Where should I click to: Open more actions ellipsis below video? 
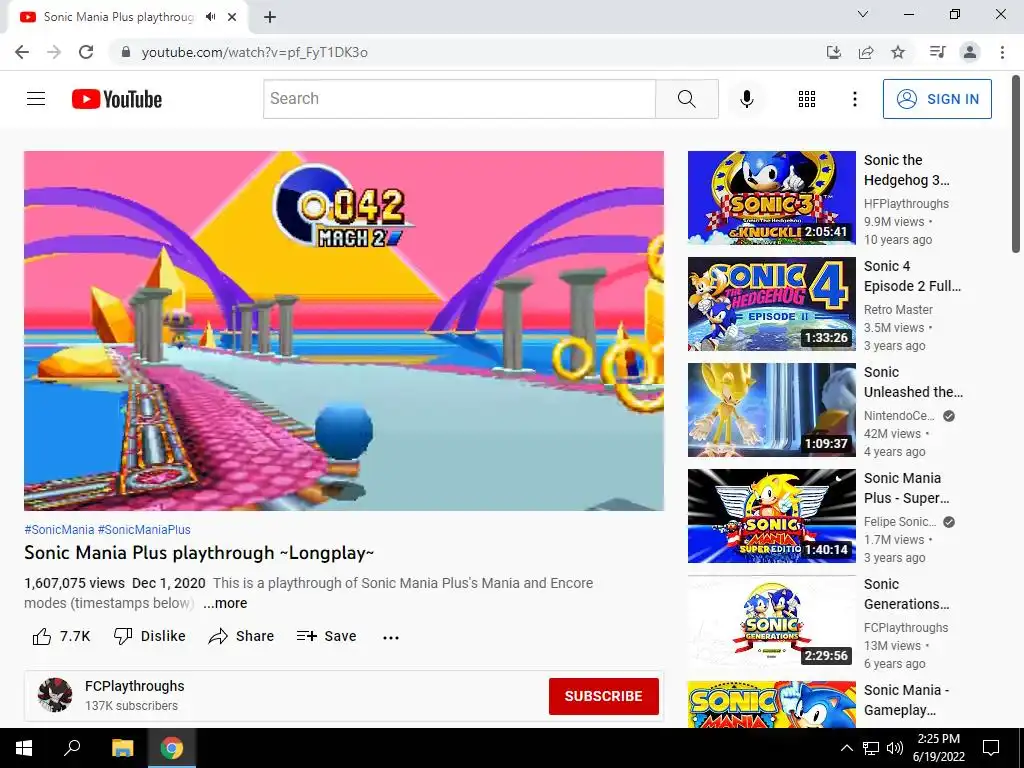coord(391,637)
